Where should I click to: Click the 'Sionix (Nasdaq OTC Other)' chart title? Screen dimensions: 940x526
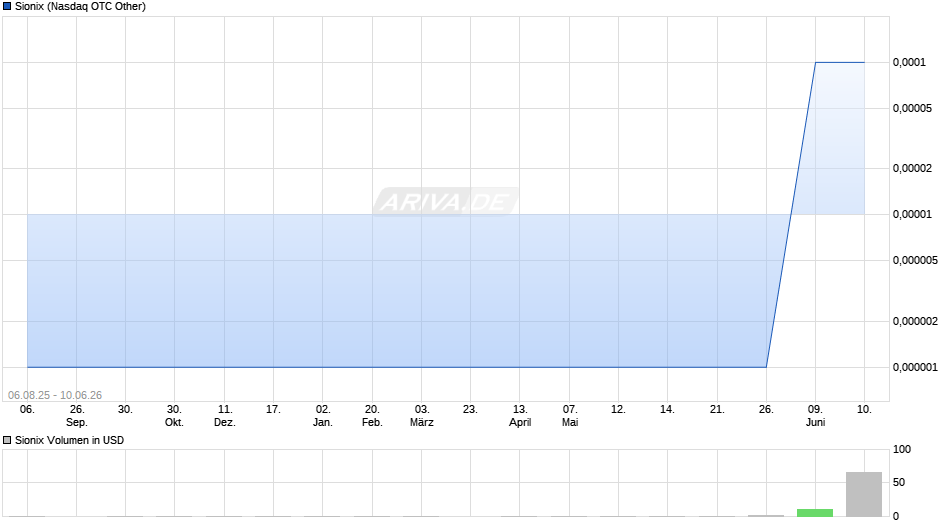80,7
